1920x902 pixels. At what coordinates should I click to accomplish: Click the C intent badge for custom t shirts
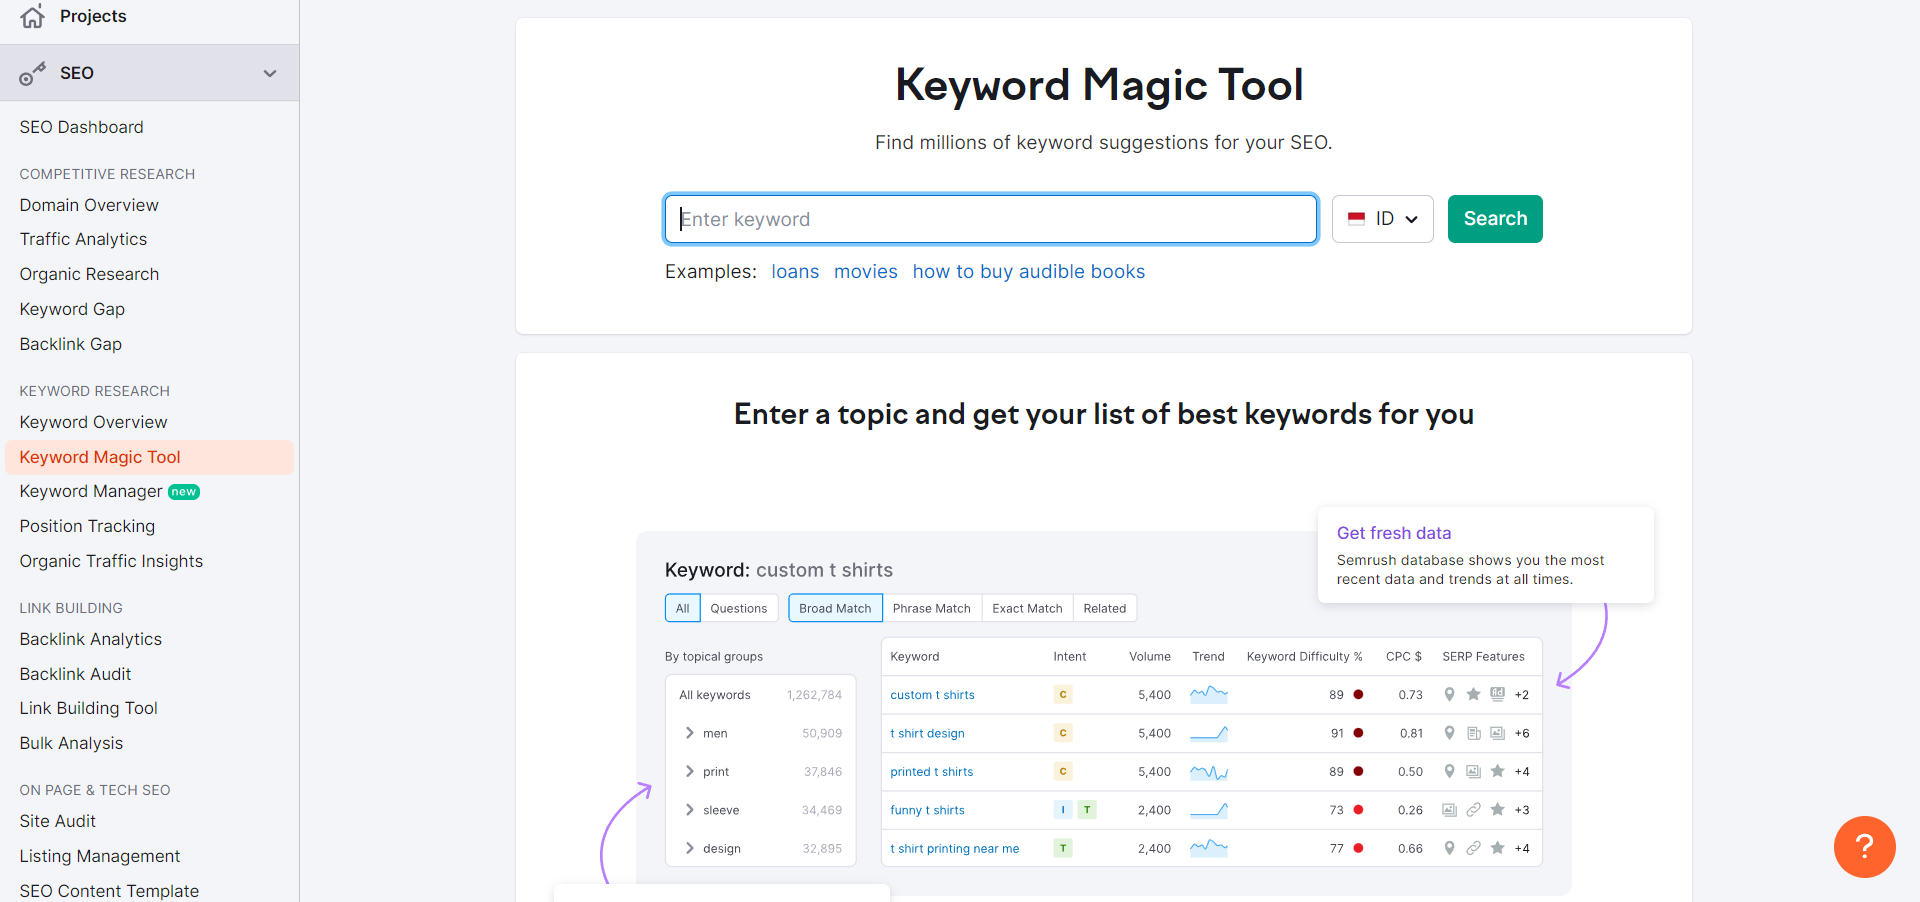[x=1063, y=694]
